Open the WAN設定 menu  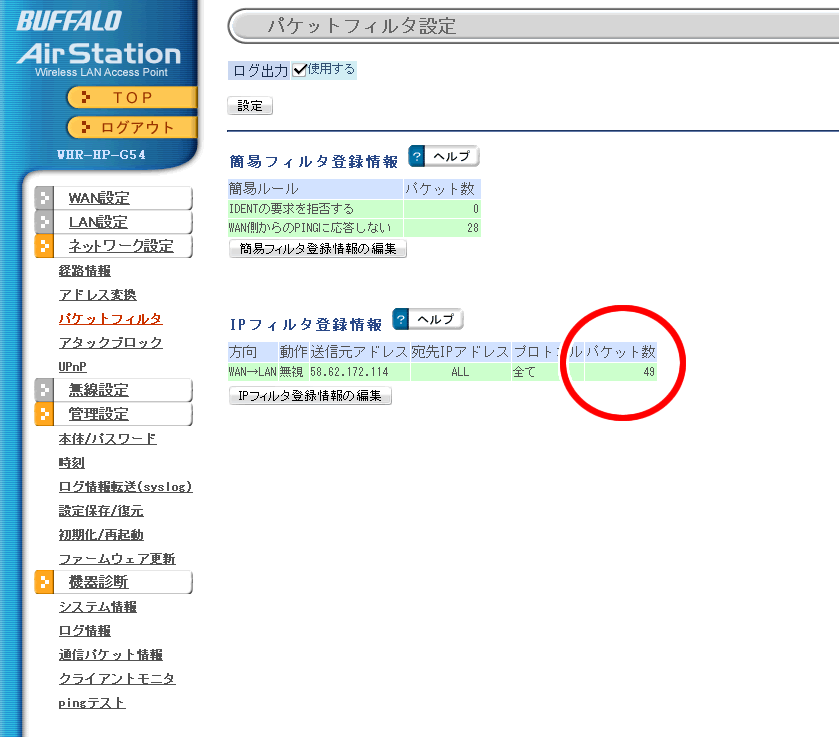99,198
